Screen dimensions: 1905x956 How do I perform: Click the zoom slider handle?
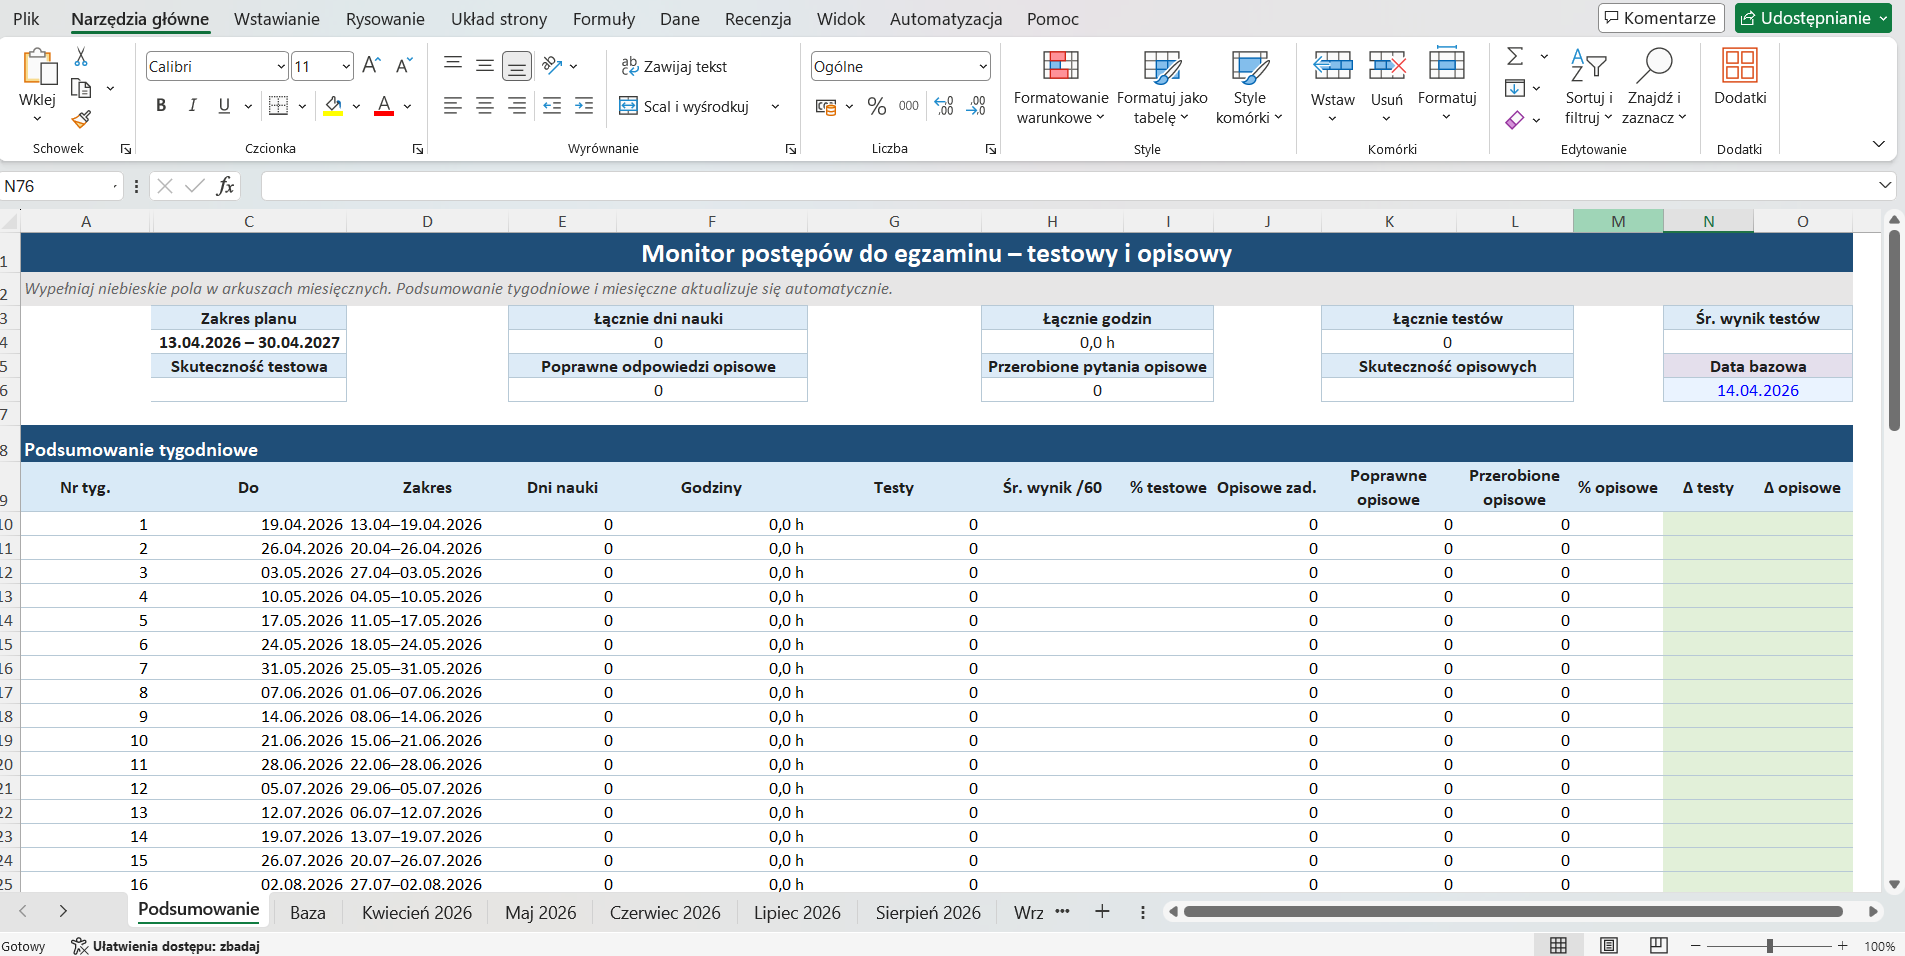pyautogui.click(x=1769, y=945)
